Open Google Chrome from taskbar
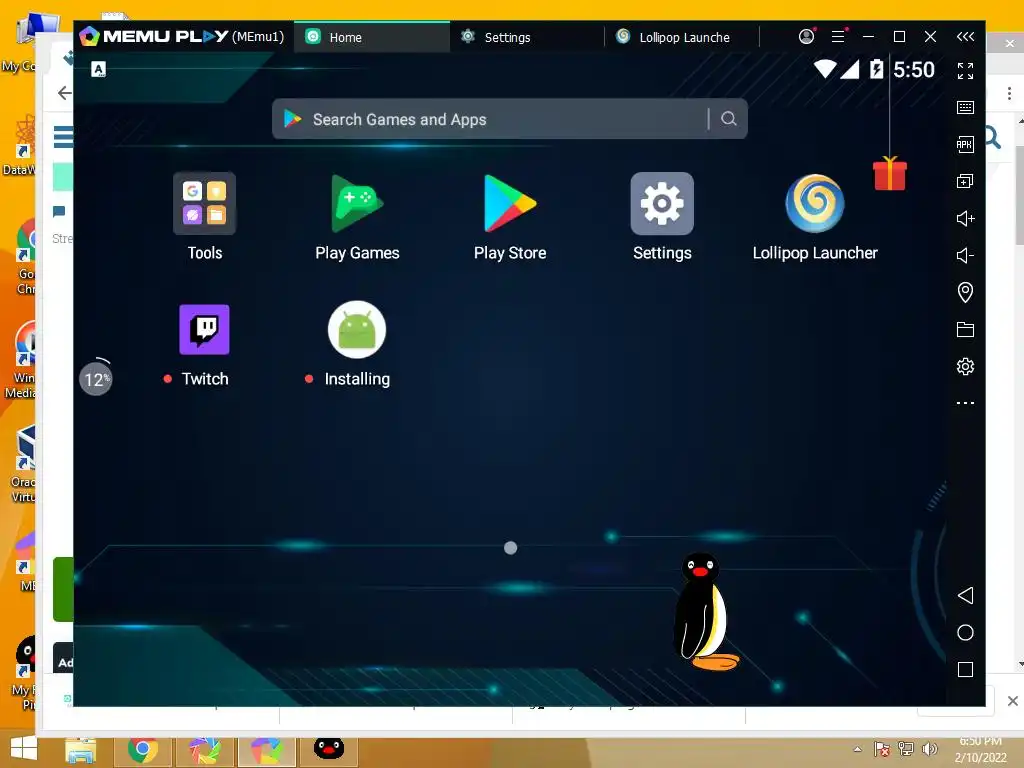Viewport: 1024px width, 768px height. pos(142,750)
